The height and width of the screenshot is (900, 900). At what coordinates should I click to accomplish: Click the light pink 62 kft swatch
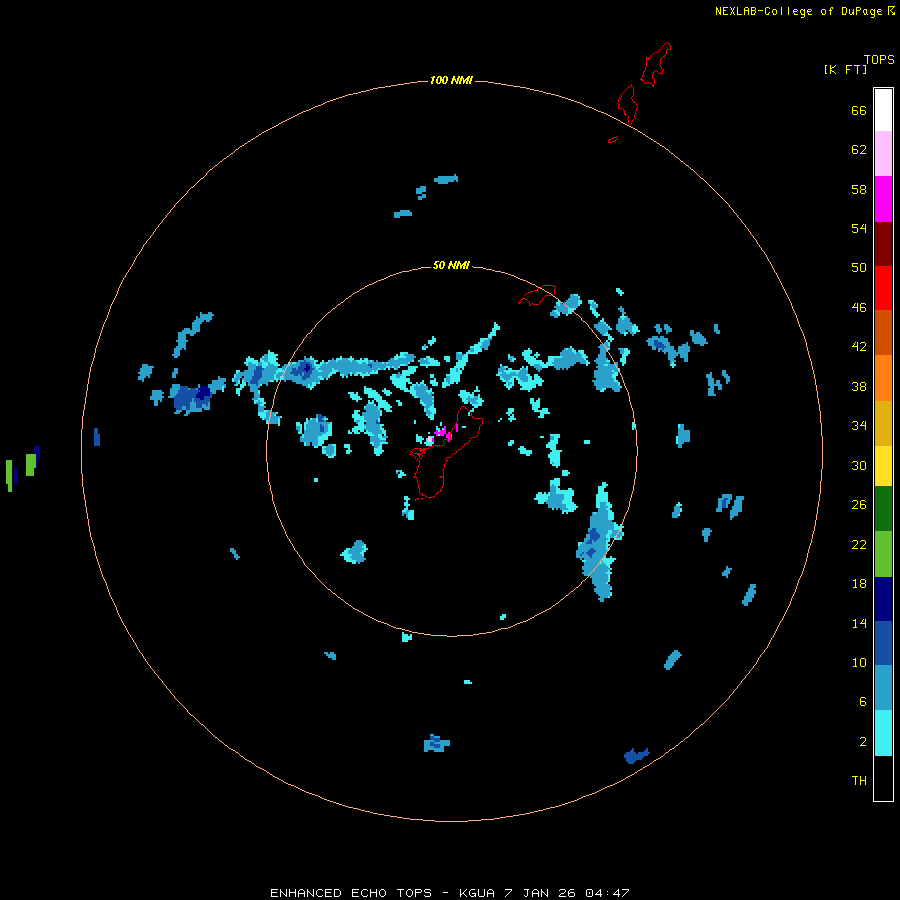[x=883, y=154]
